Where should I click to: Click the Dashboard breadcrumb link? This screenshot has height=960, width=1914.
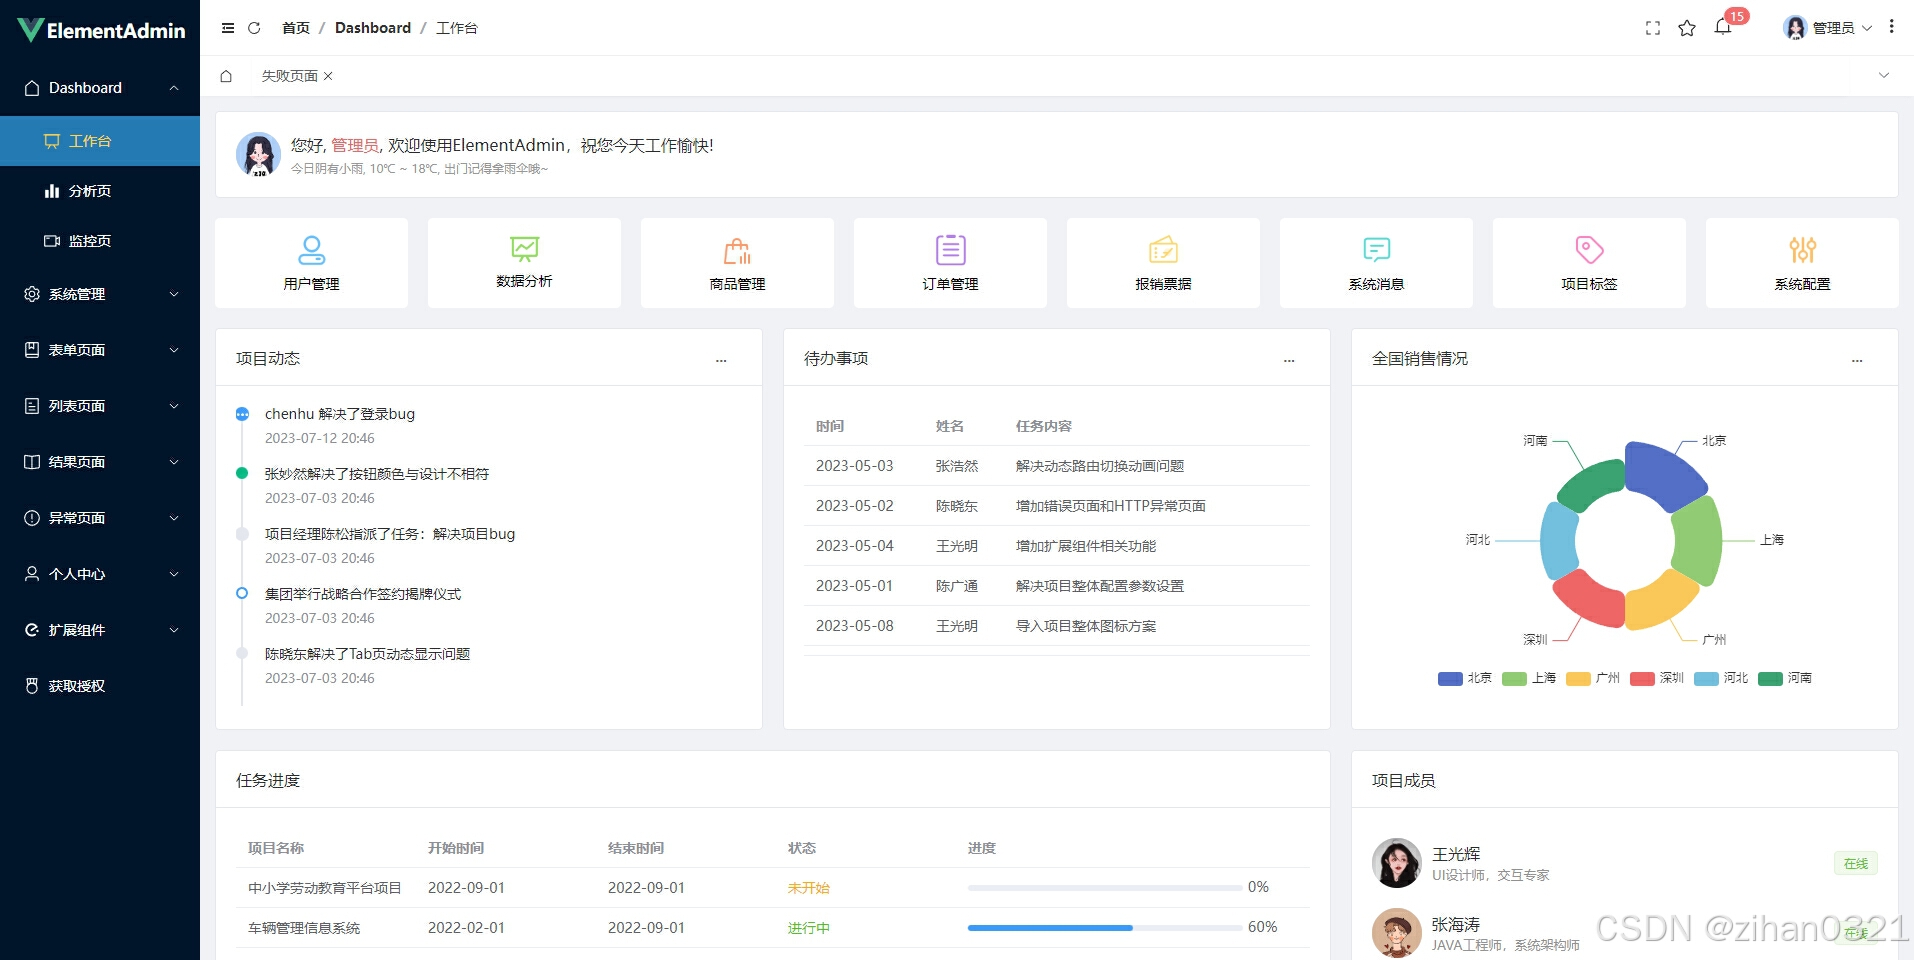373,27
